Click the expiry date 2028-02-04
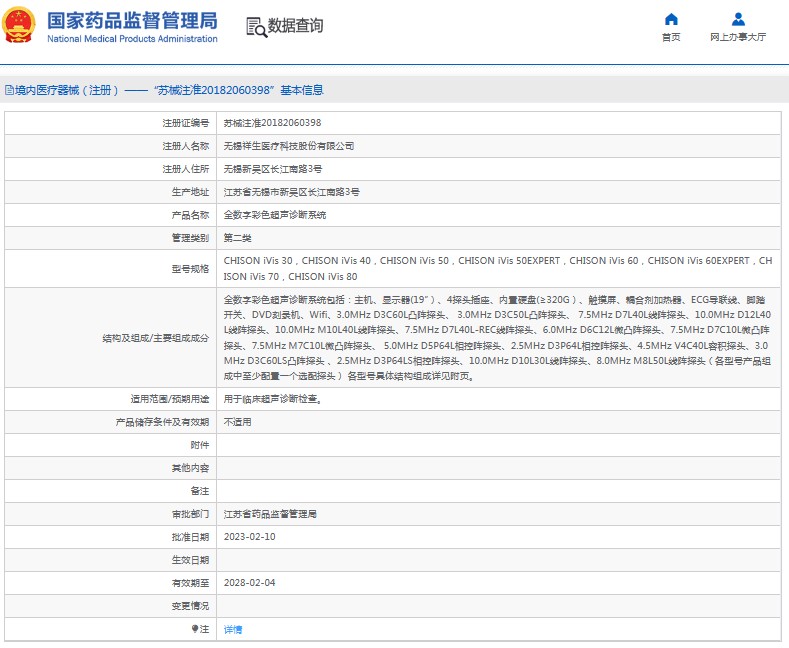 [x=249, y=583]
